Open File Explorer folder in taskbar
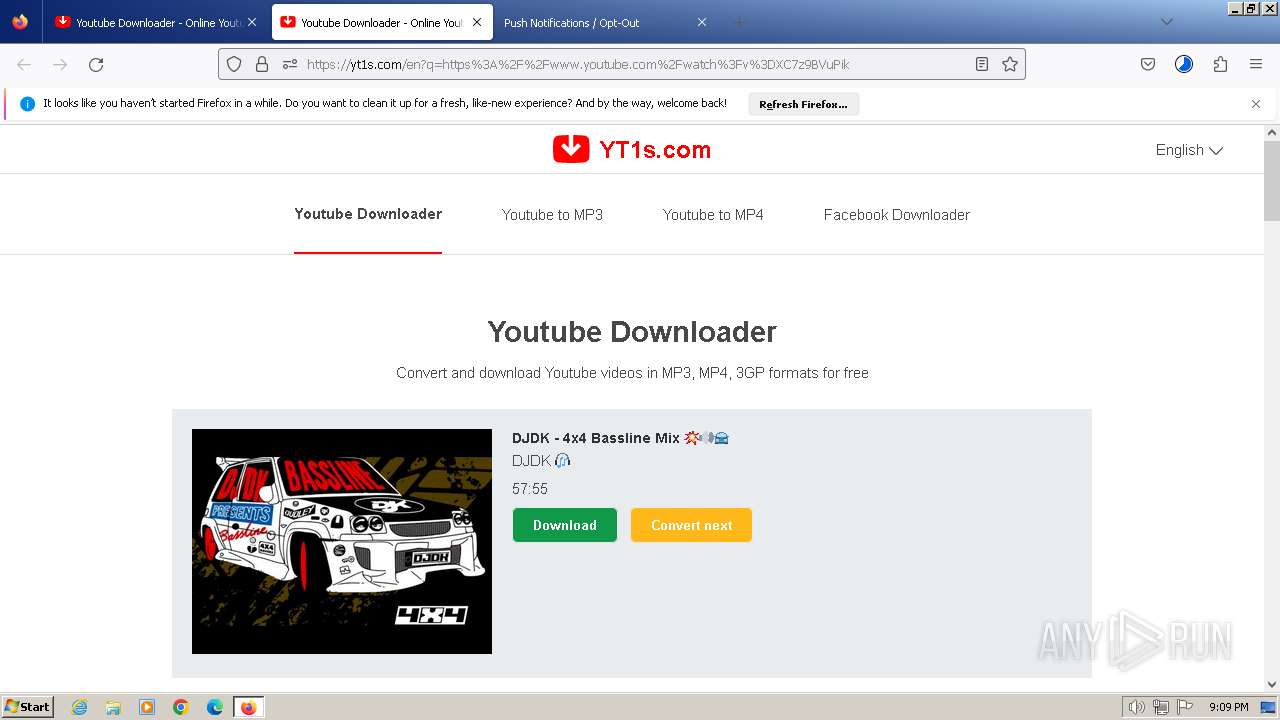 coord(113,707)
